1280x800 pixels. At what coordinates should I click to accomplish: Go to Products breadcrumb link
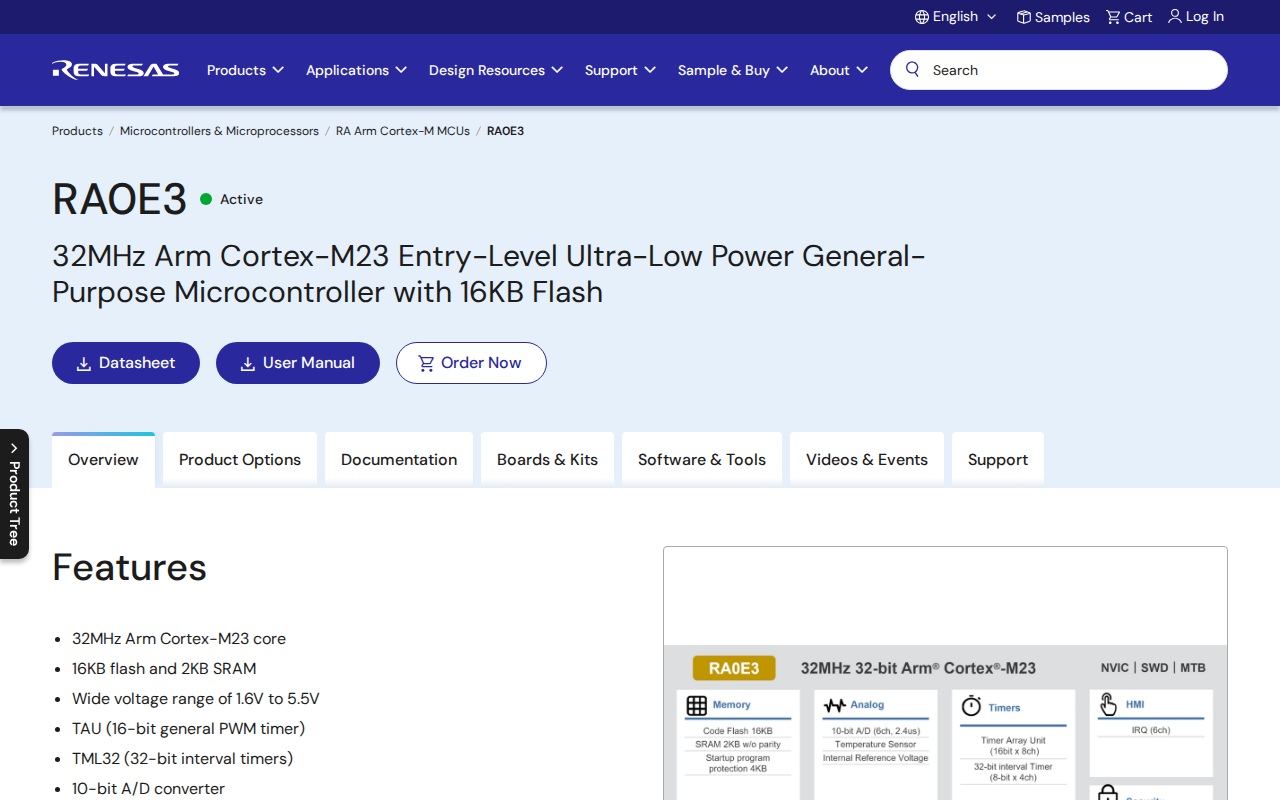click(x=77, y=131)
